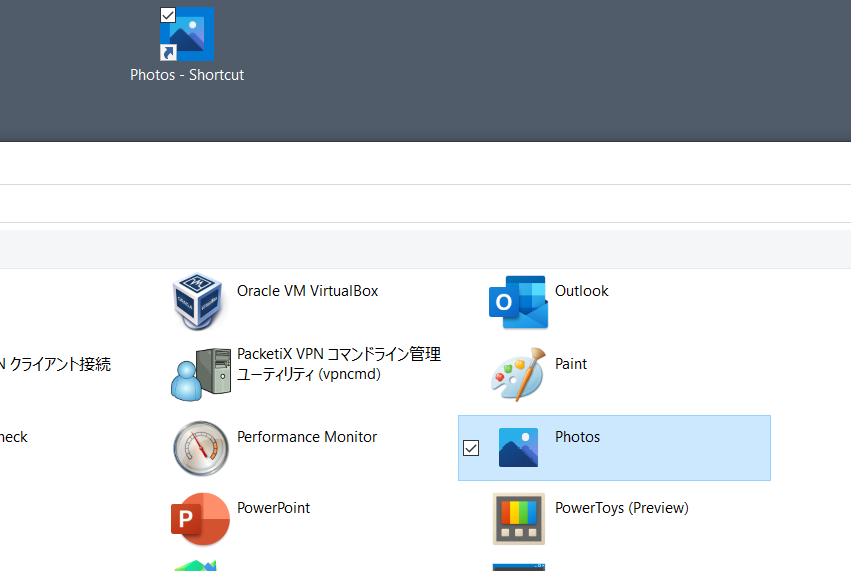Select the Photos label in highlighted row

[577, 437]
